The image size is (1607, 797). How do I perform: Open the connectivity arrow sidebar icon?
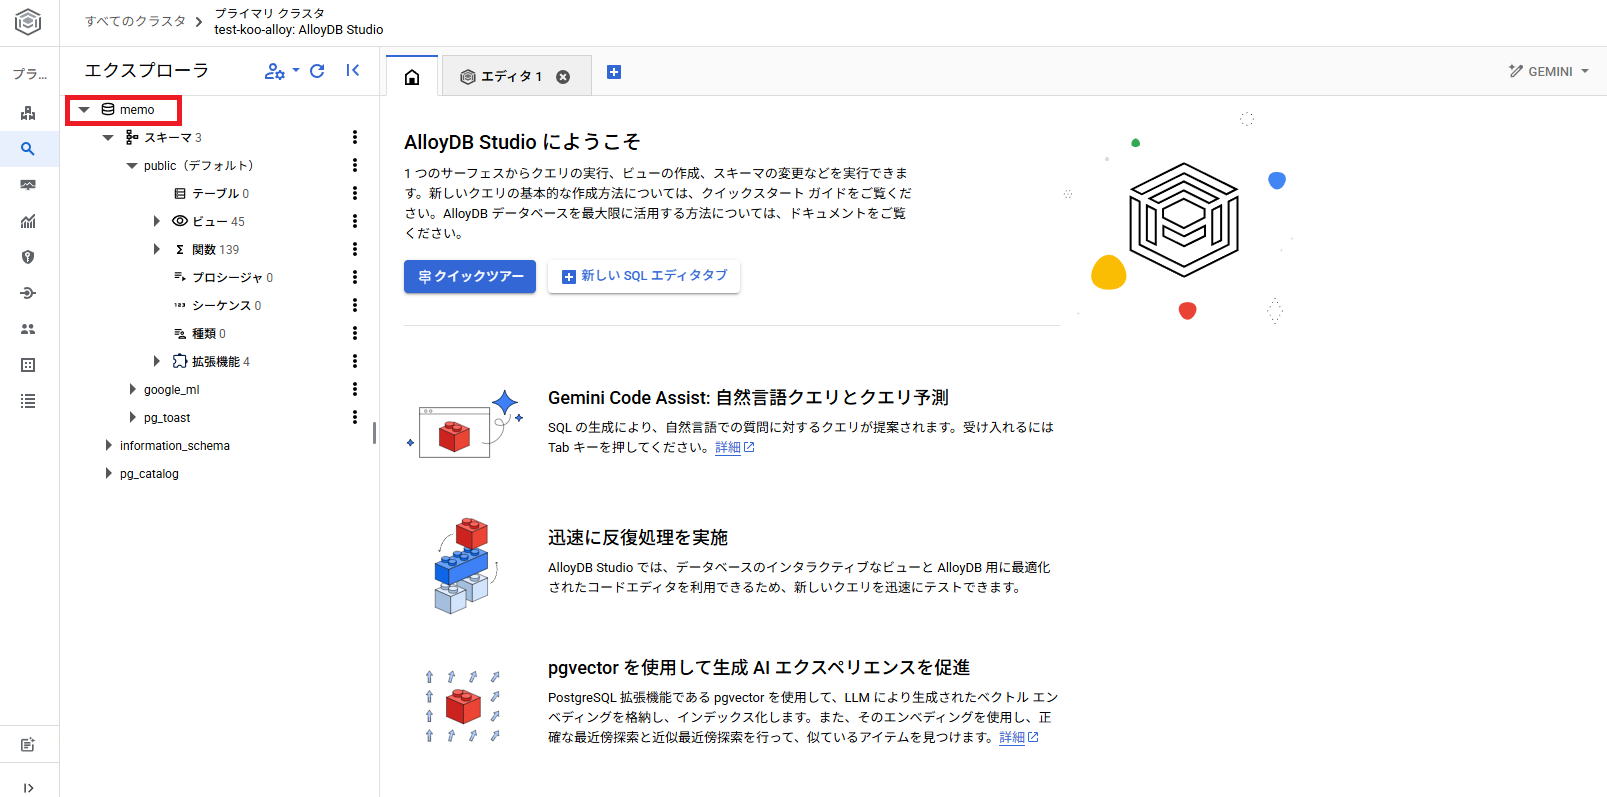tap(28, 293)
